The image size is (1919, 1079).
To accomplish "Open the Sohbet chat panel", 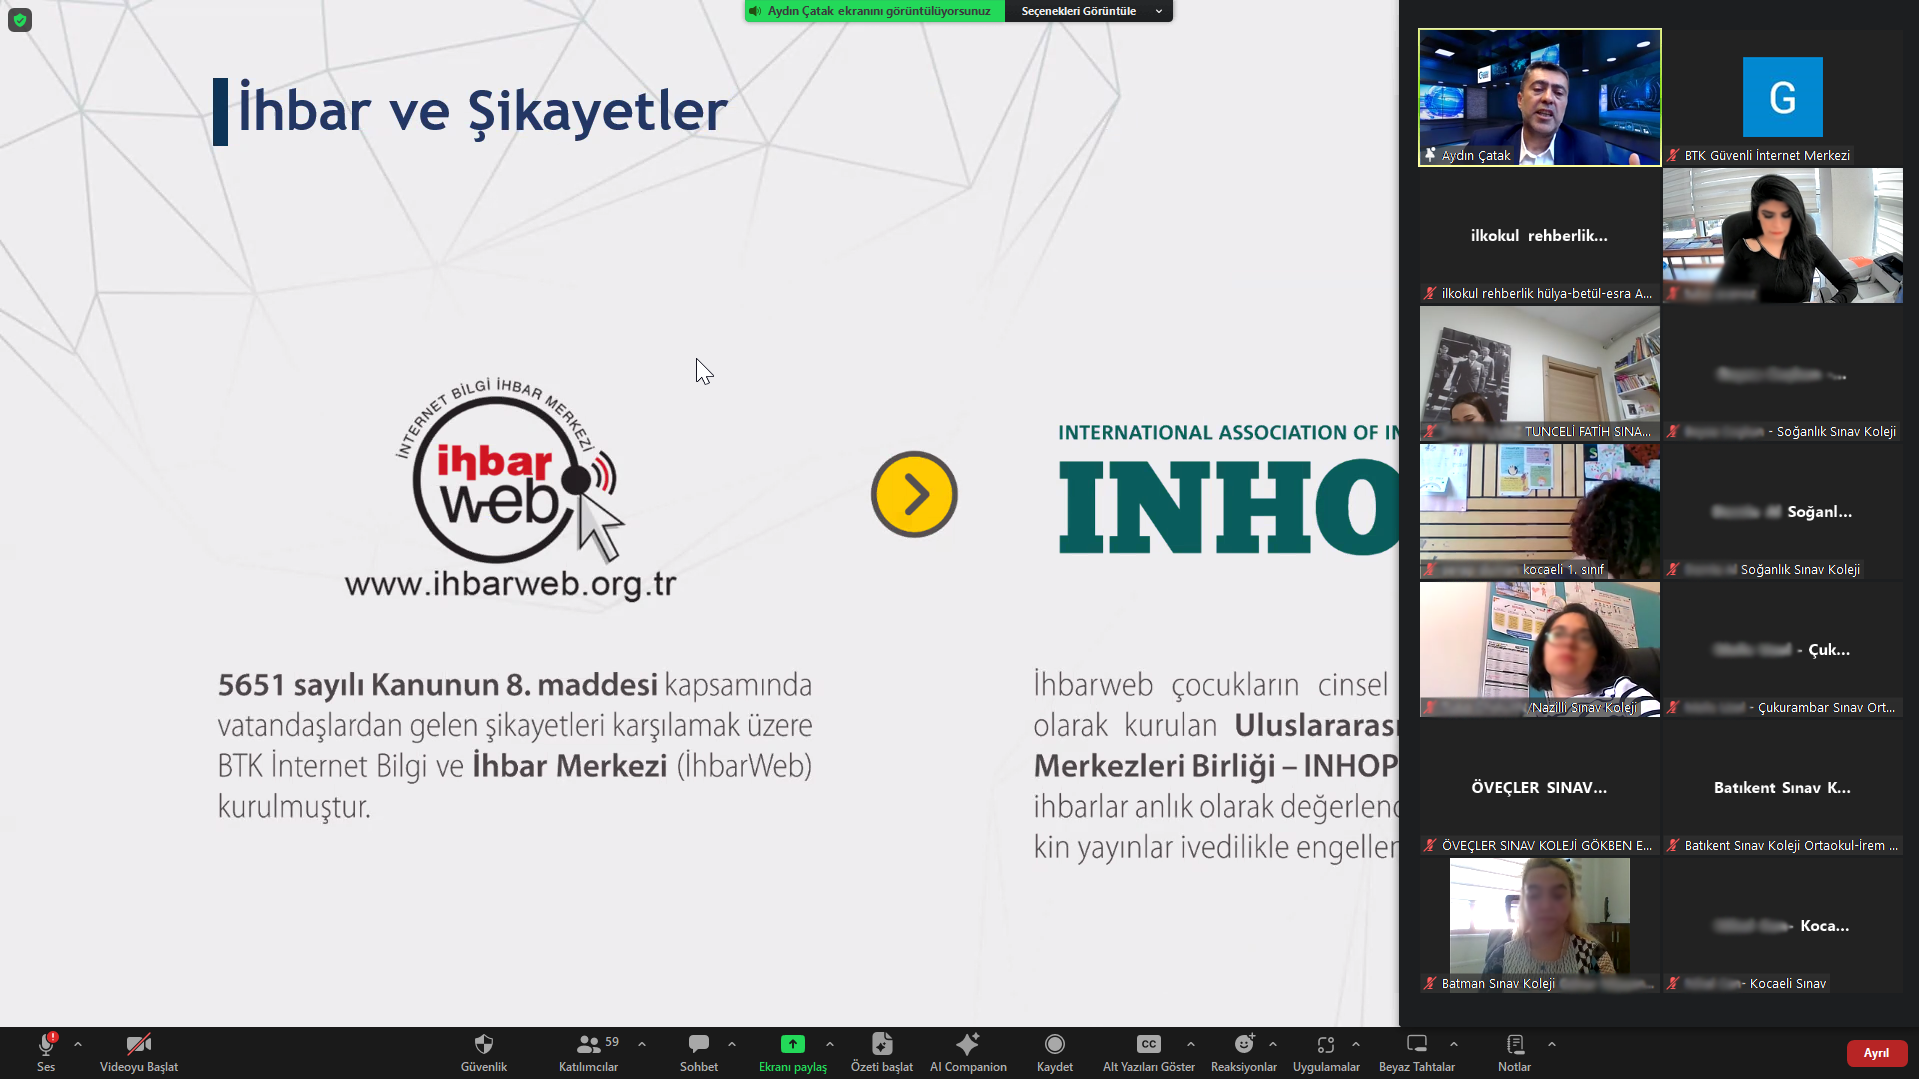I will click(699, 1052).
